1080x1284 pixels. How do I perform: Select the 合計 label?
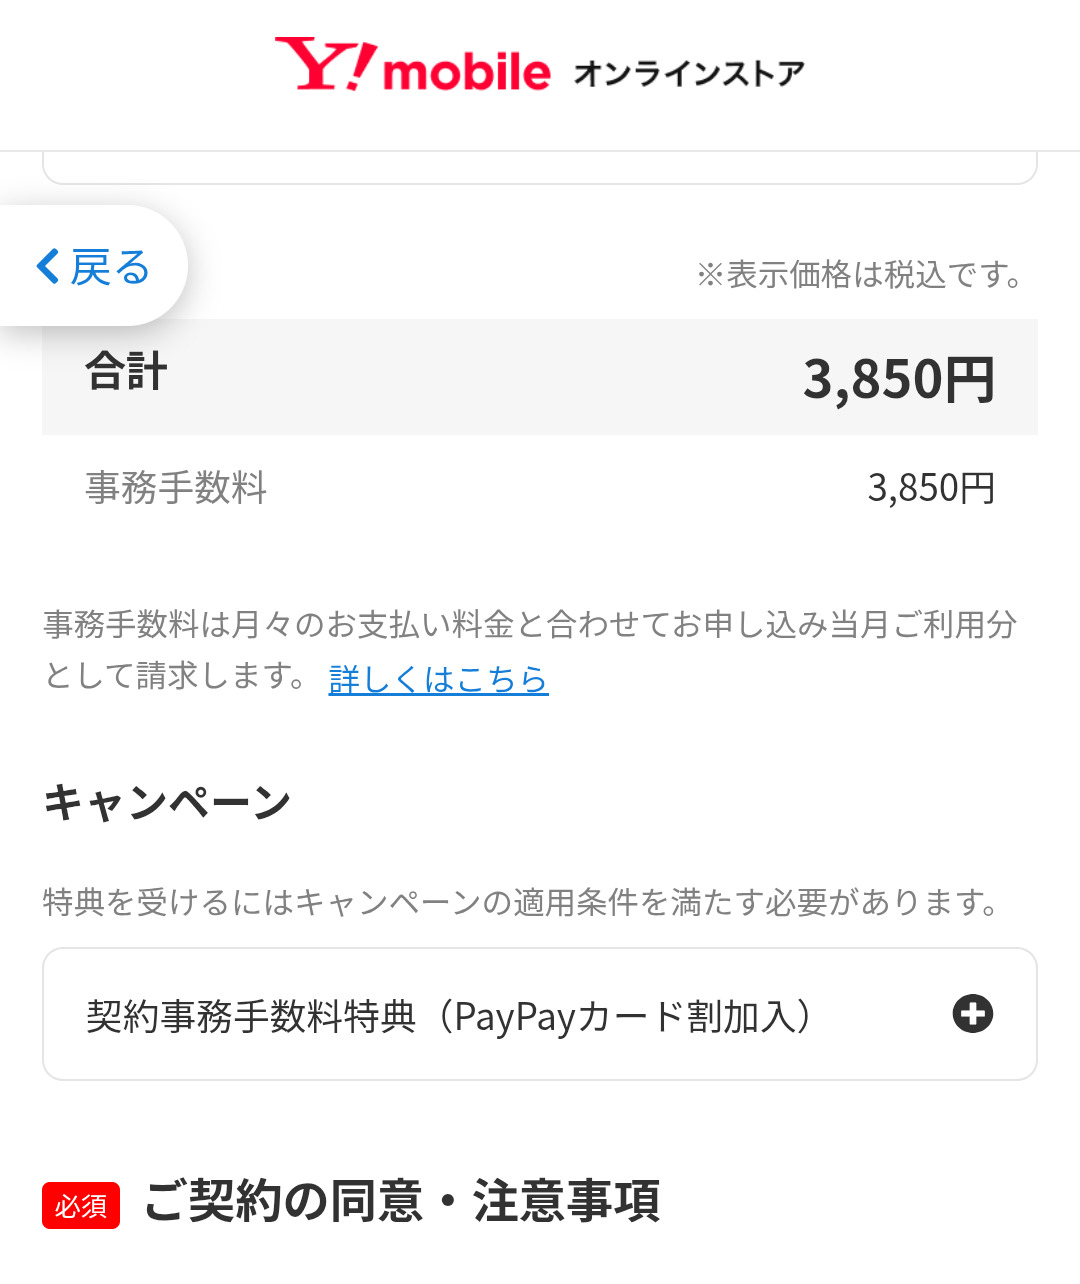[x=127, y=372]
